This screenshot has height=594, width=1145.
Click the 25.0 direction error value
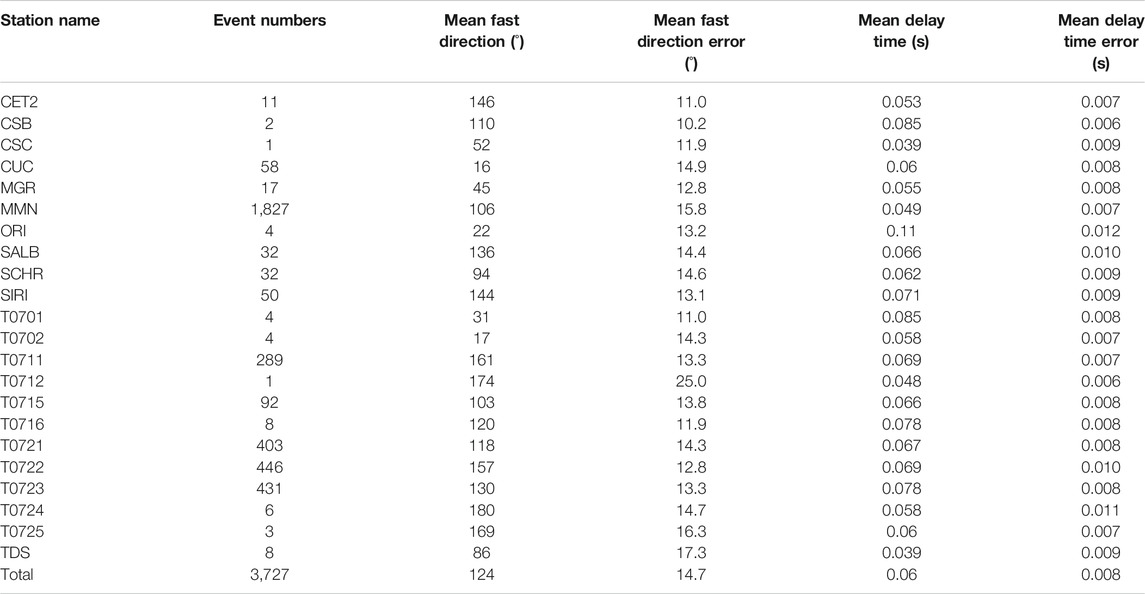[691, 381]
